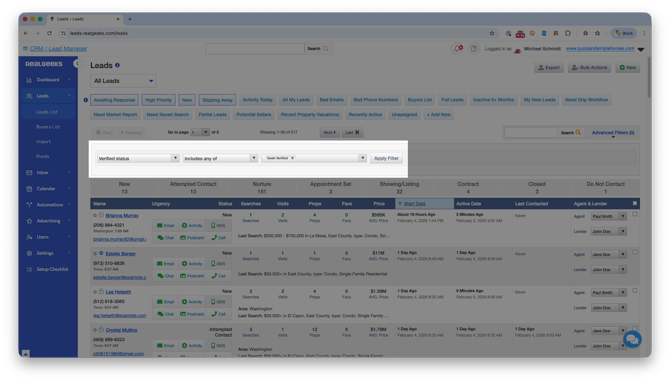Jump to the Last page

tap(352, 132)
